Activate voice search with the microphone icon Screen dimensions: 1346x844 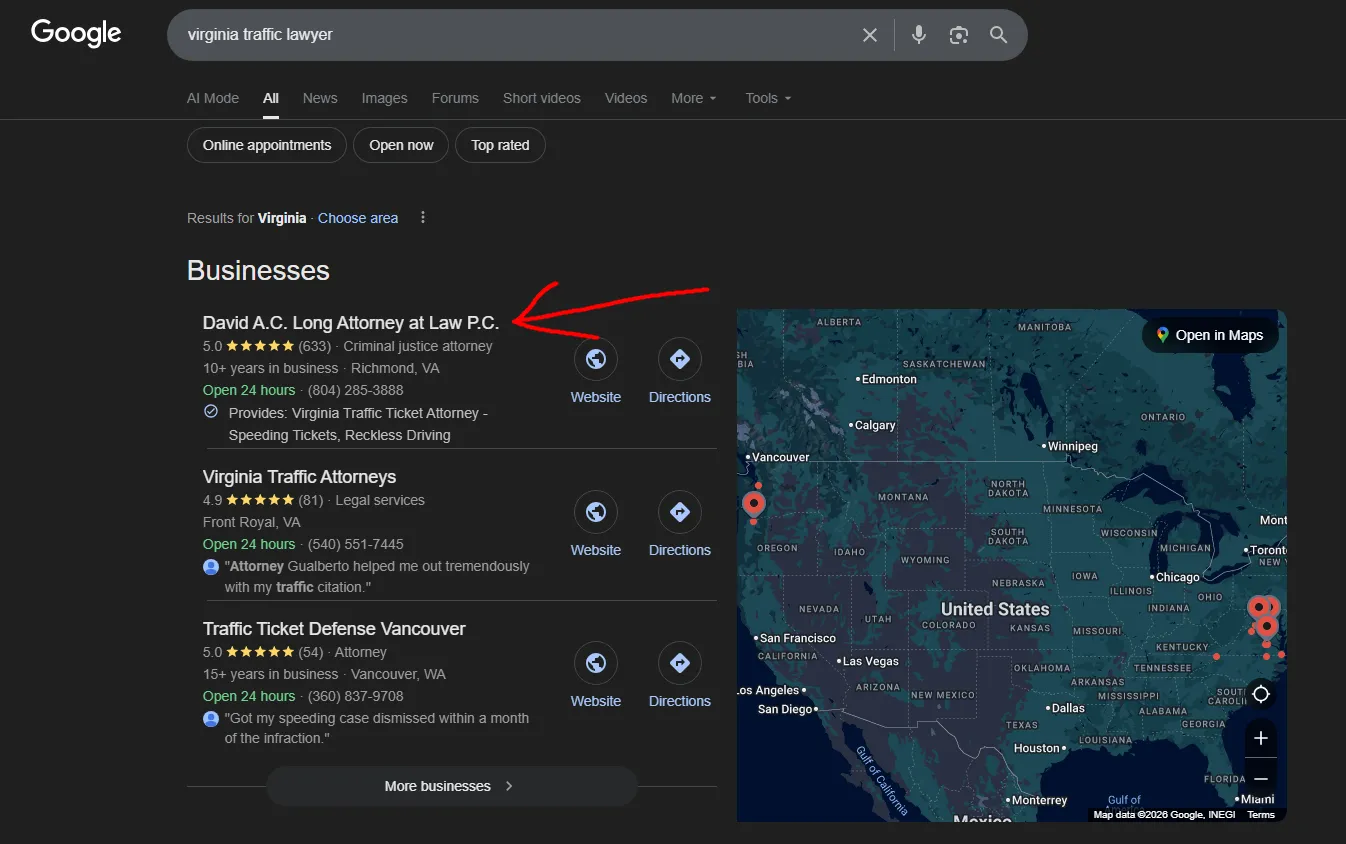[x=918, y=34]
